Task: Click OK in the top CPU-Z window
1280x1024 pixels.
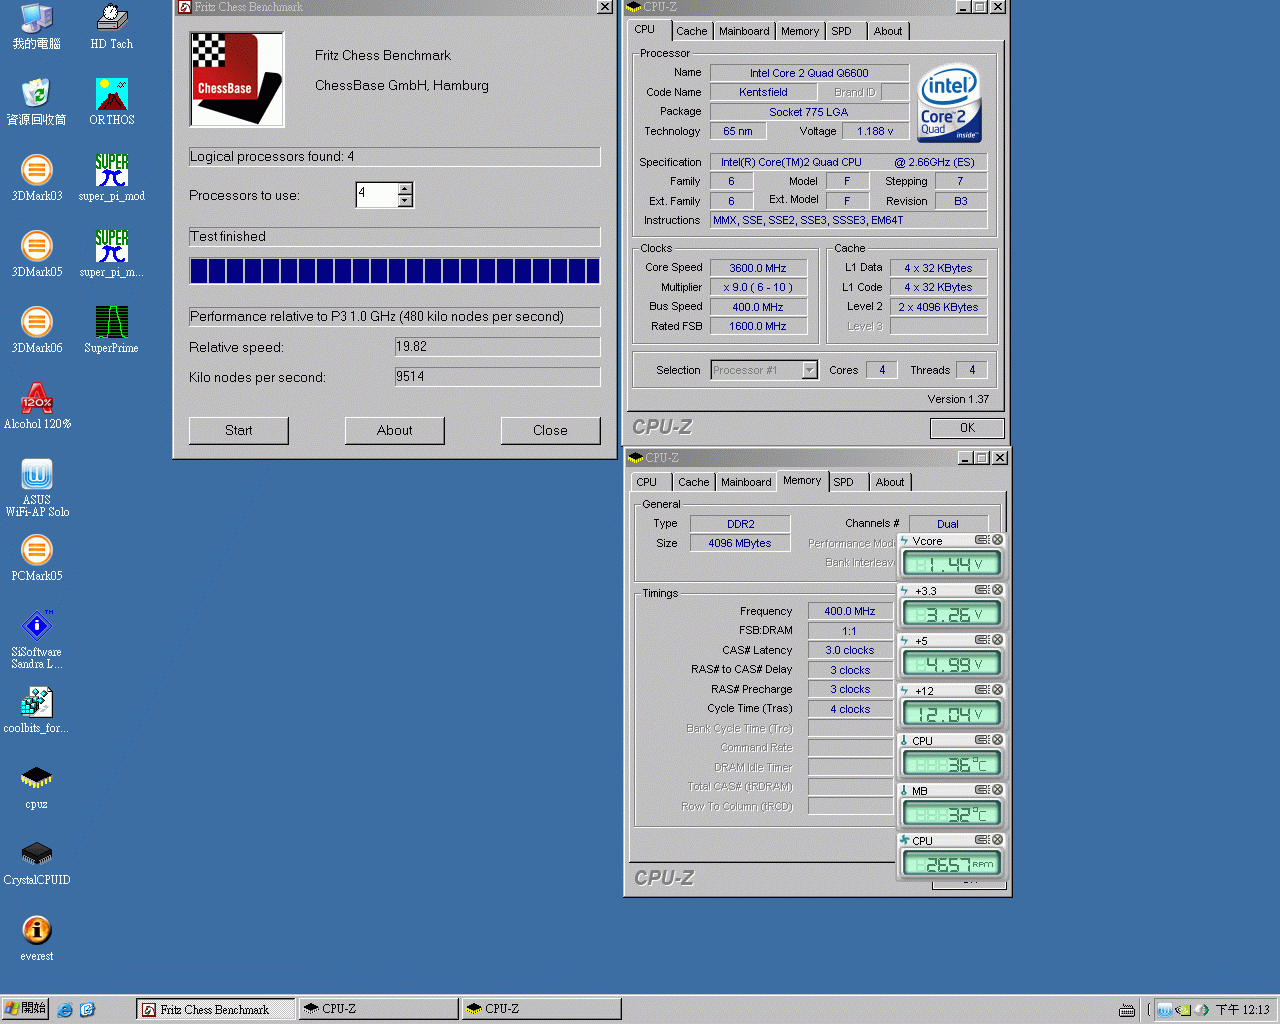Action: [x=967, y=428]
